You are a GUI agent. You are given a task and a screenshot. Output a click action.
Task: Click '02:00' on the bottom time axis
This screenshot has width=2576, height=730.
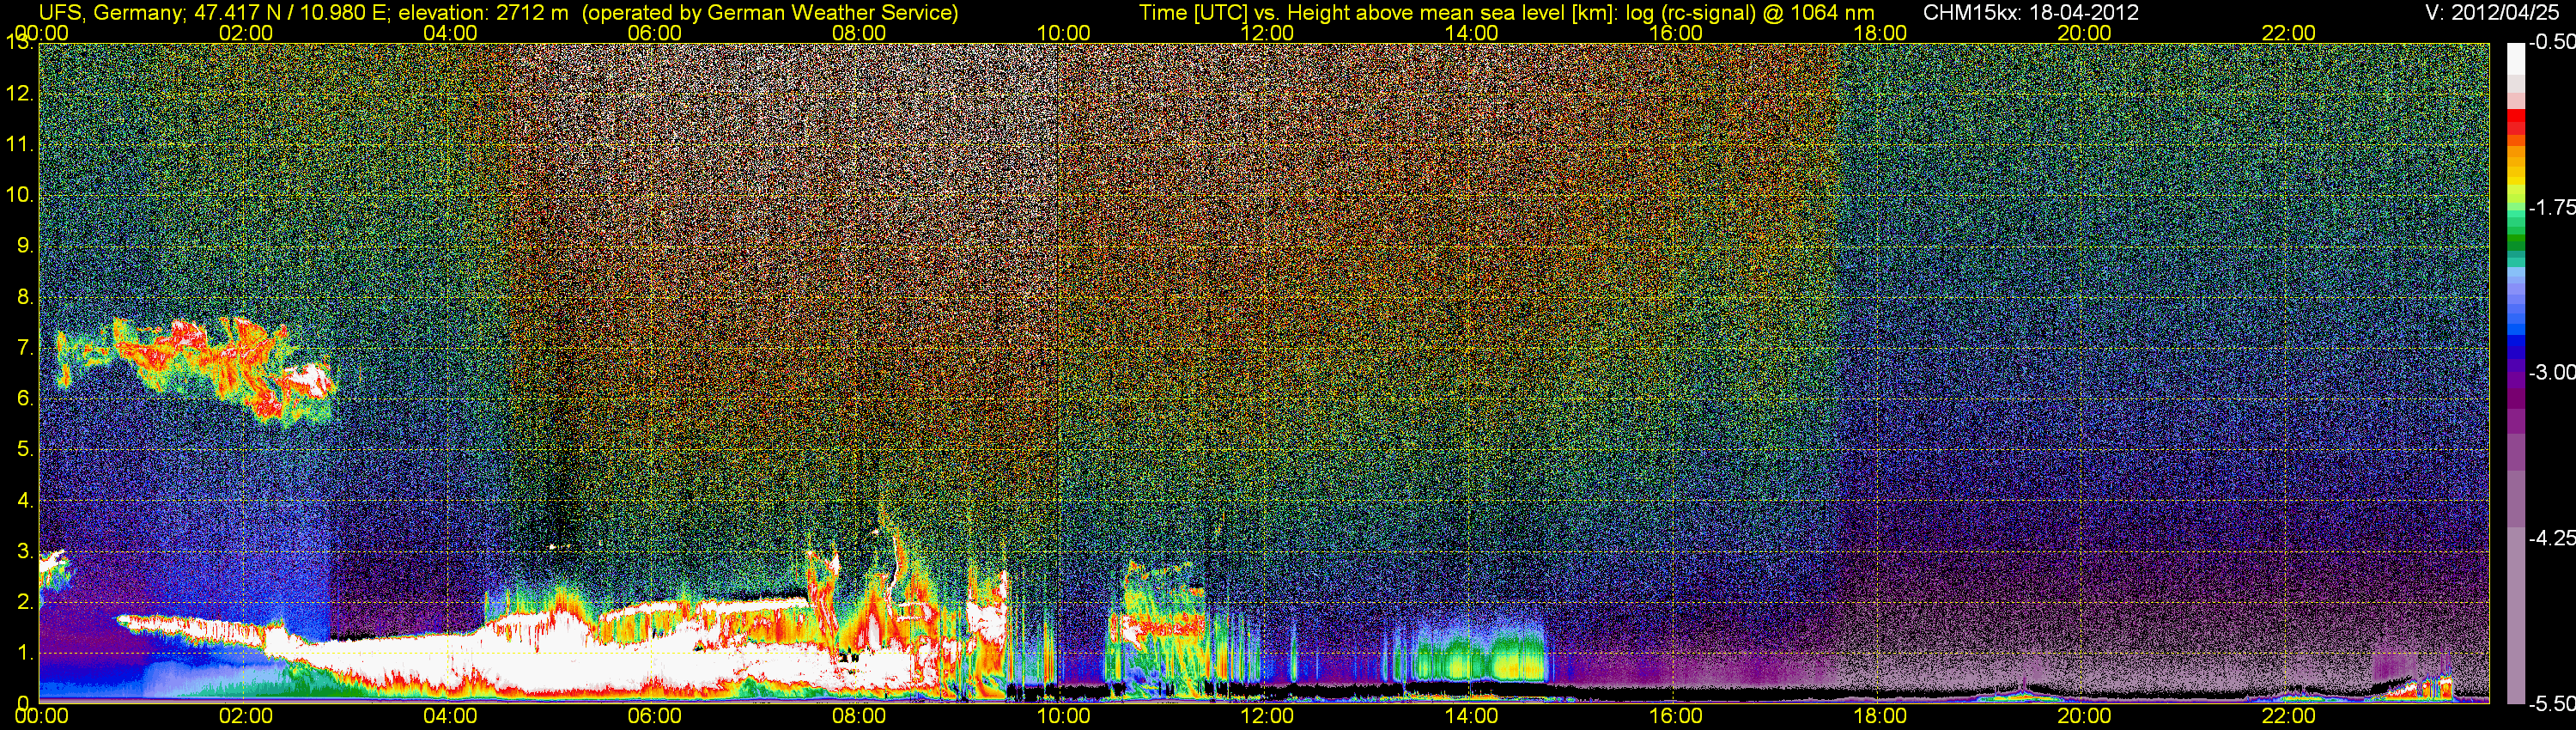pyautogui.click(x=246, y=716)
